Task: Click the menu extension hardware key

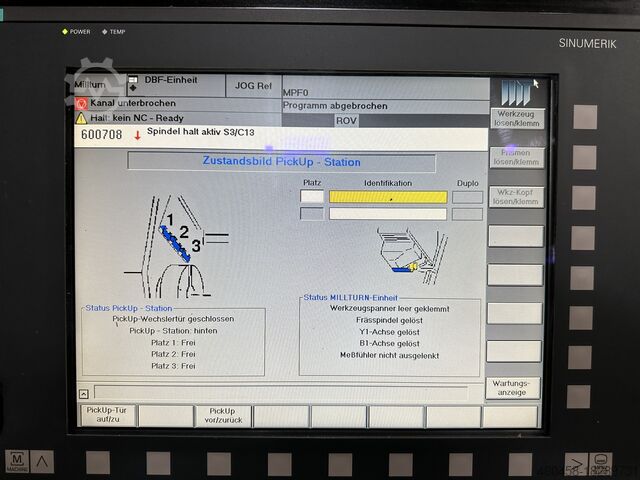Action: (x=576, y=464)
